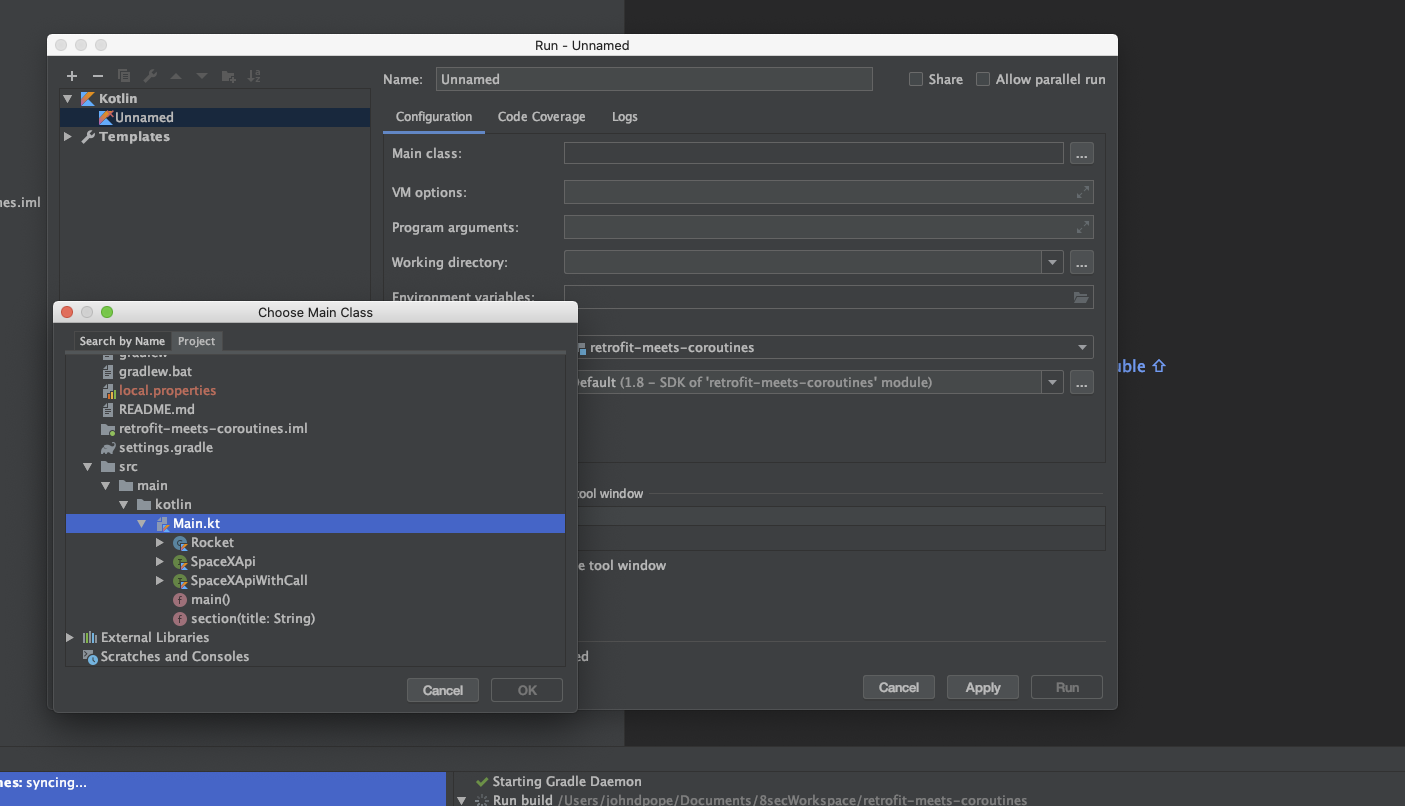
Task: Open the edit templates wrench icon in toolbar
Action: pos(150,76)
